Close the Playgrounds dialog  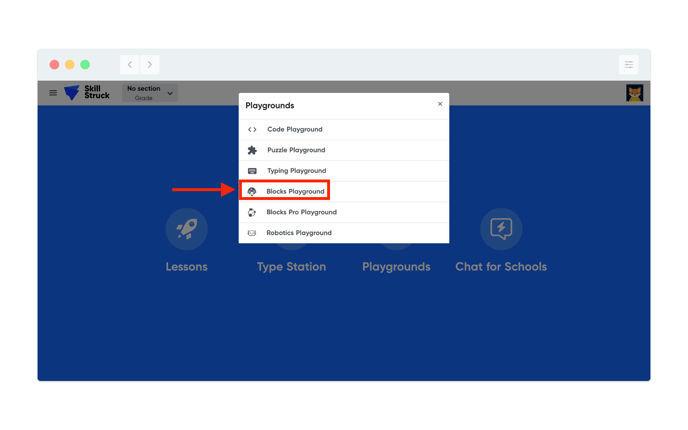[x=440, y=104]
